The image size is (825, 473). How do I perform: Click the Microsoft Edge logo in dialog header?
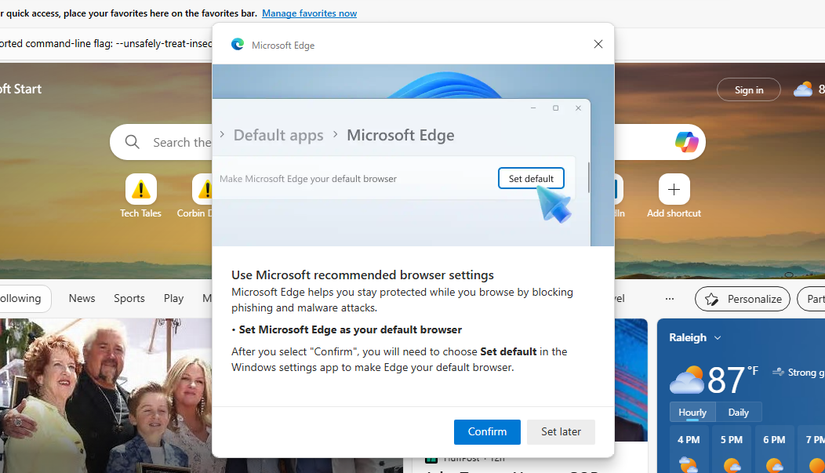[x=237, y=45]
